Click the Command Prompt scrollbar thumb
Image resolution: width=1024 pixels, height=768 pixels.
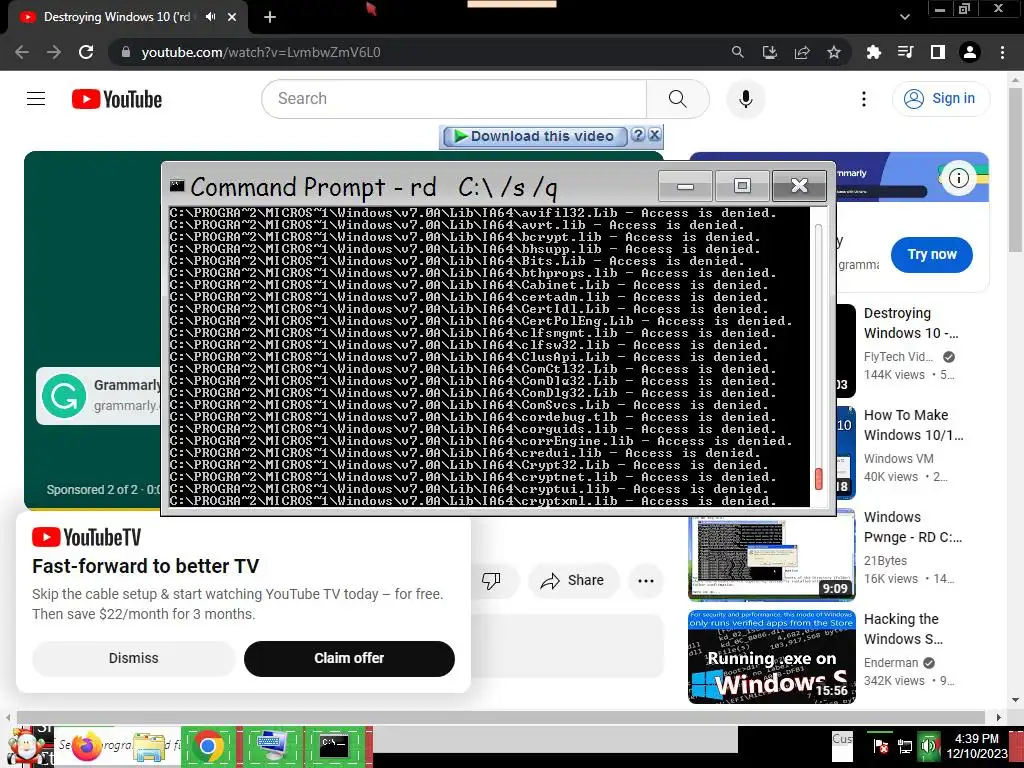click(818, 479)
